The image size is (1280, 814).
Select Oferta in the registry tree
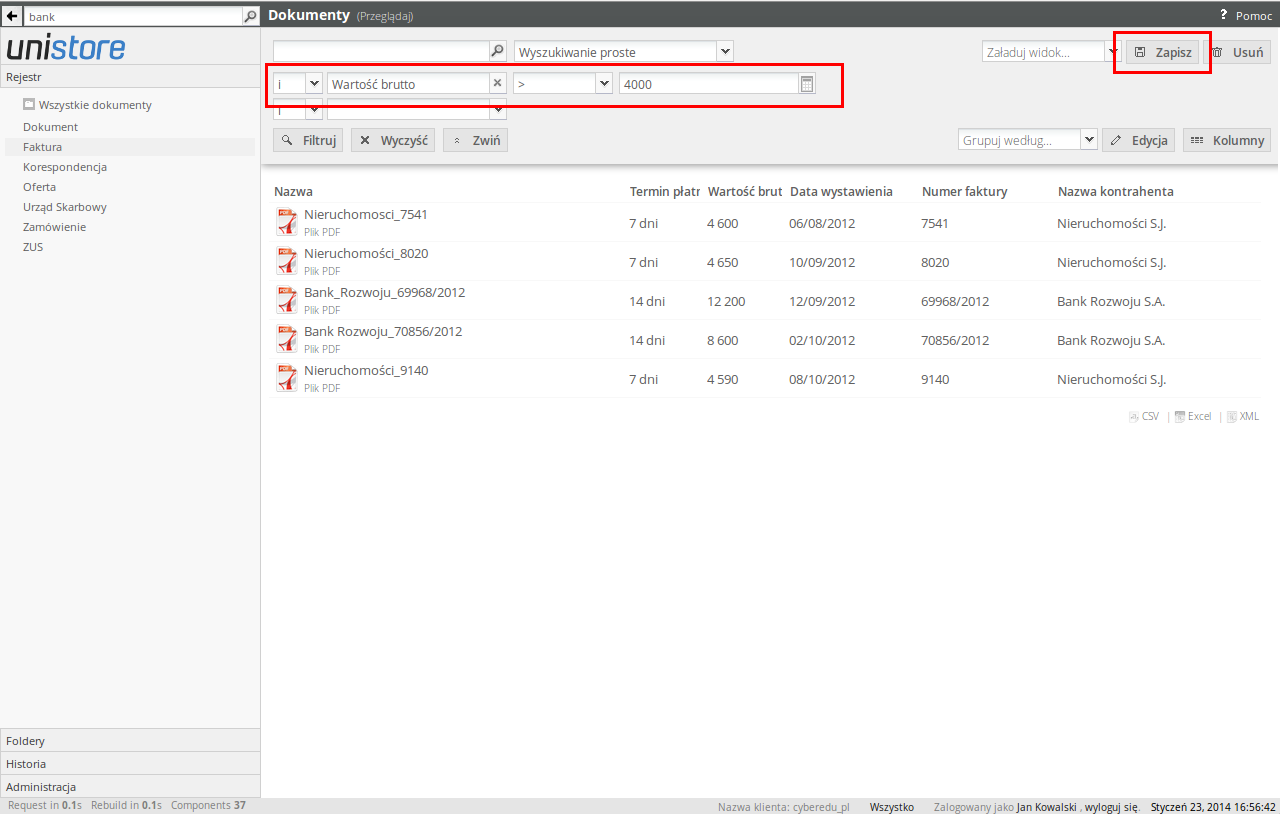click(x=40, y=187)
